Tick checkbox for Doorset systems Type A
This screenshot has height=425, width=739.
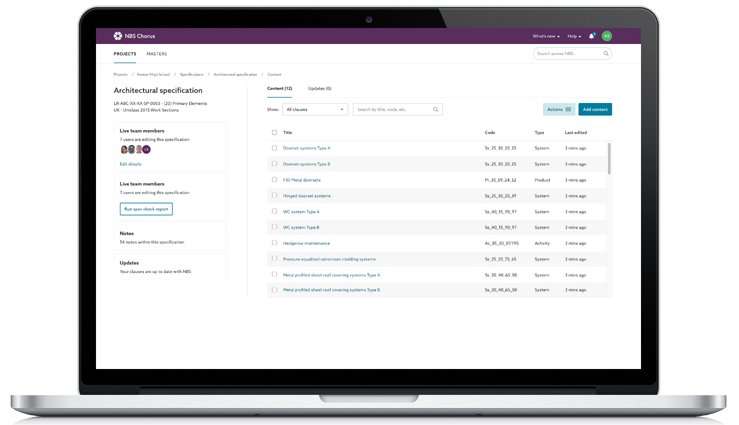click(x=274, y=148)
